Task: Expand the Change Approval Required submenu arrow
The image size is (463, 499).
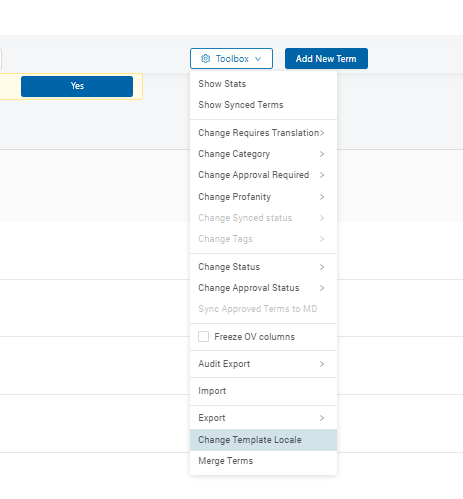Action: [322, 175]
